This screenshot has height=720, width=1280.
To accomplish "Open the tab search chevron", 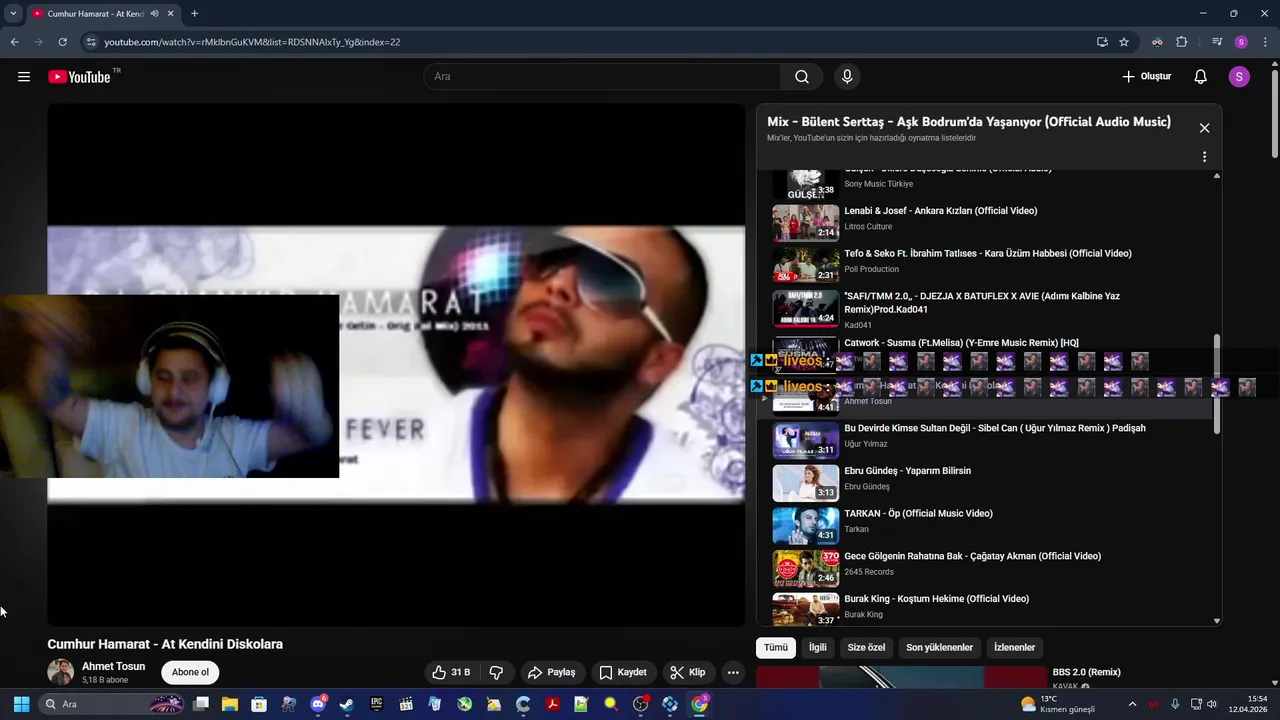I will pos(13,14).
